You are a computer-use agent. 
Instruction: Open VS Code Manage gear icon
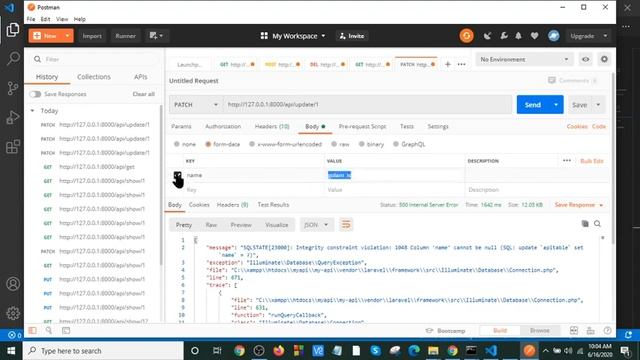[13, 313]
